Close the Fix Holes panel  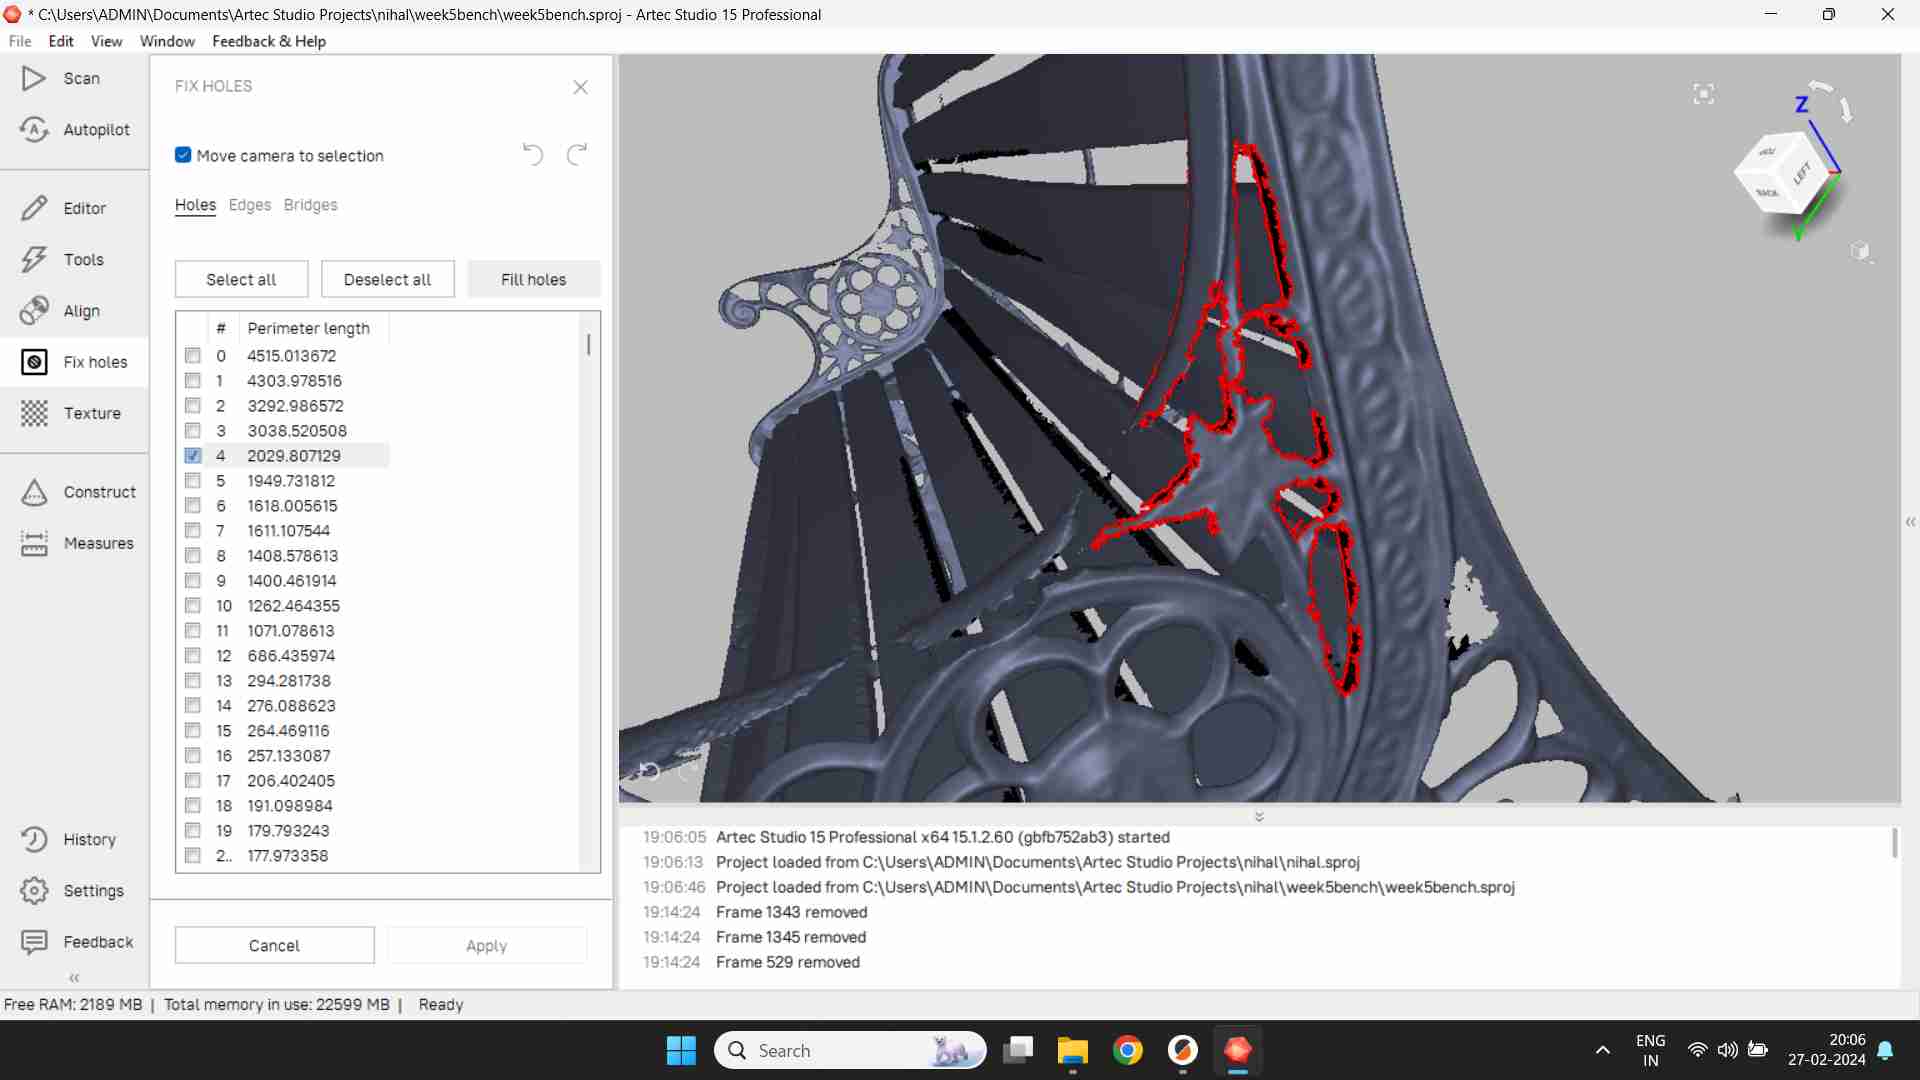(580, 87)
